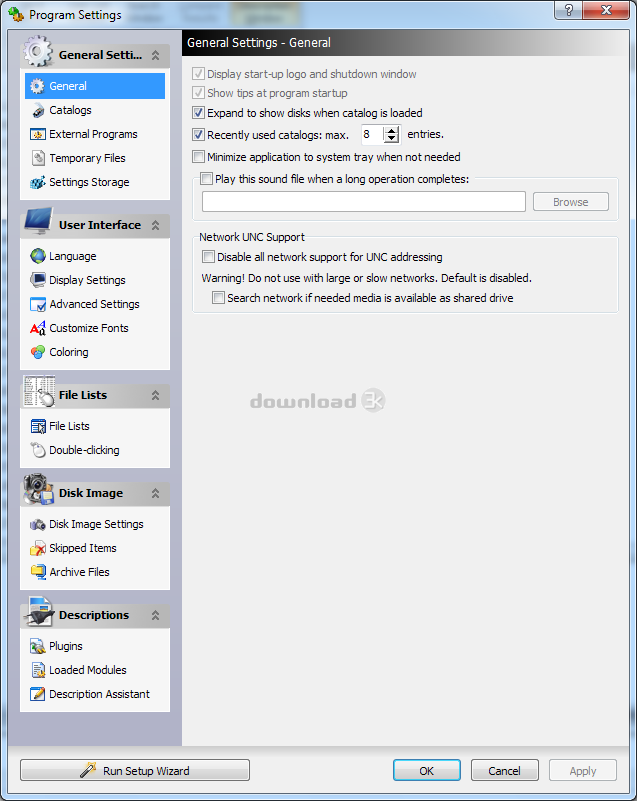Select Display Settings in sidebar
637x801 pixels.
pyautogui.click(x=87, y=280)
